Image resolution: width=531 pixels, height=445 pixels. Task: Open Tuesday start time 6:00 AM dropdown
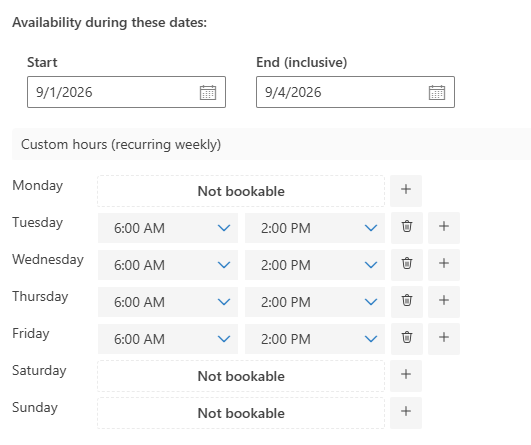tap(168, 228)
